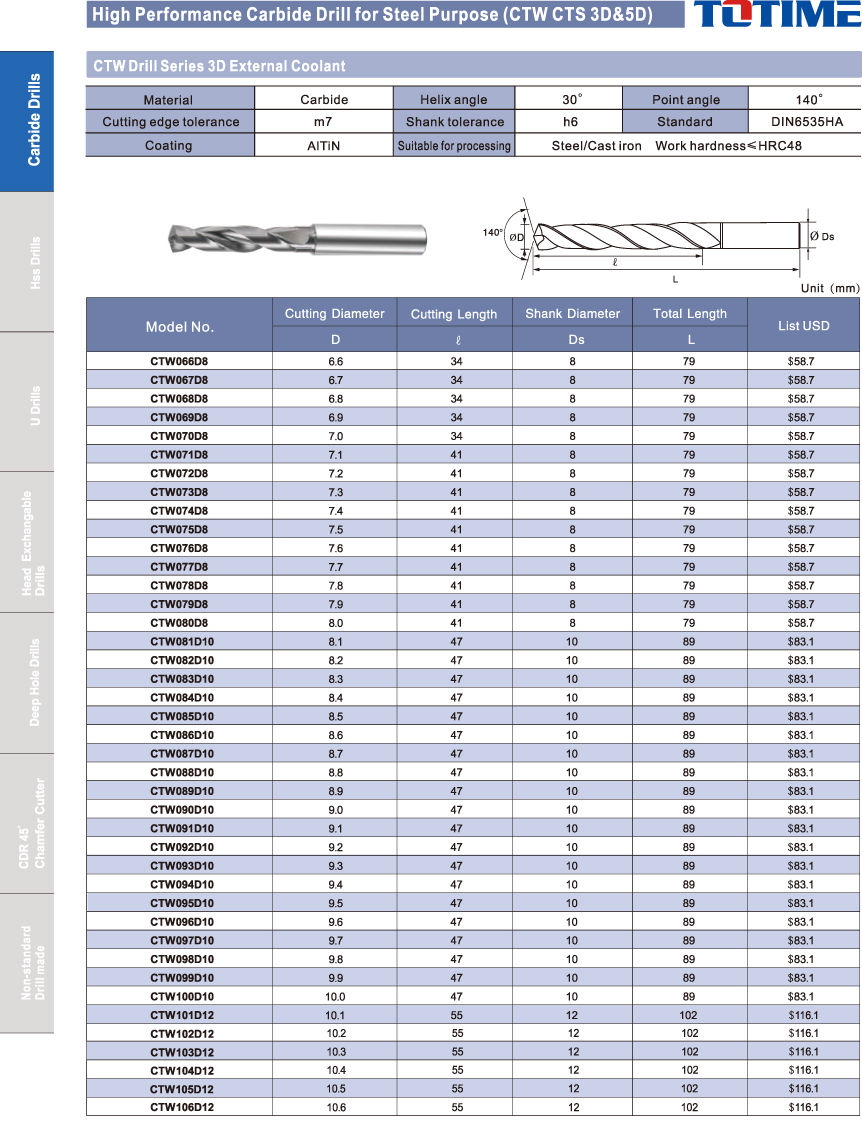Select the Non-standard Drill made tab
Image resolution: width=862 pixels, height=1124 pixels.
coord(27,963)
